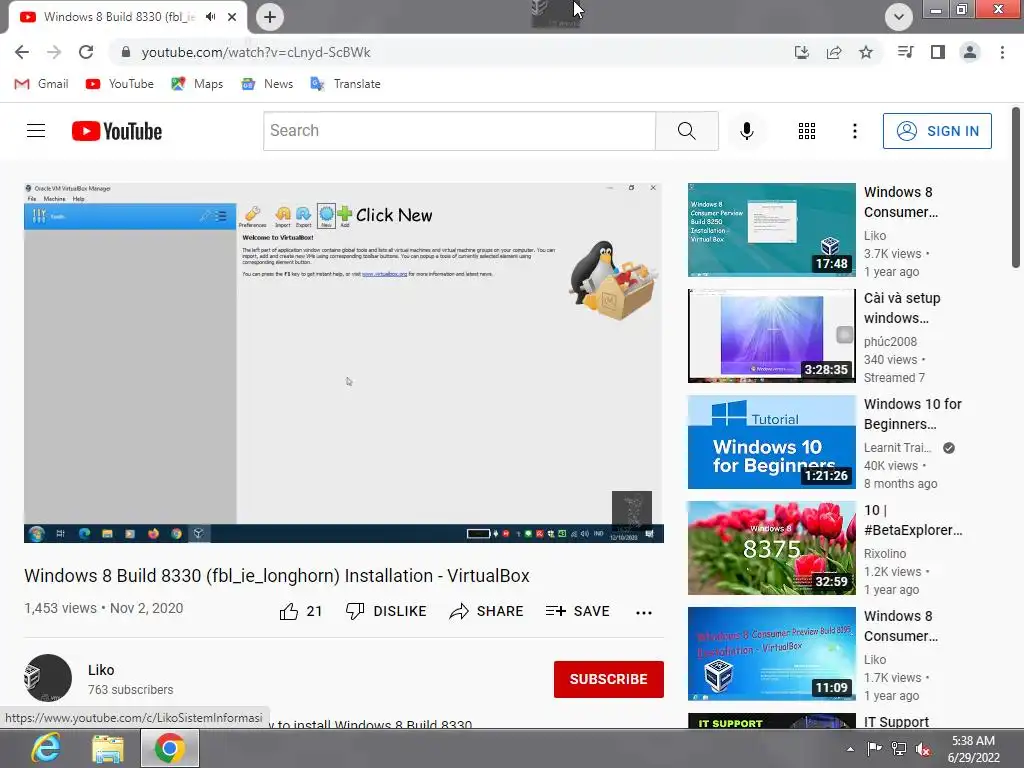Open the News bookmark
Screen dimensions: 1024x768
pyautogui.click(x=266, y=84)
